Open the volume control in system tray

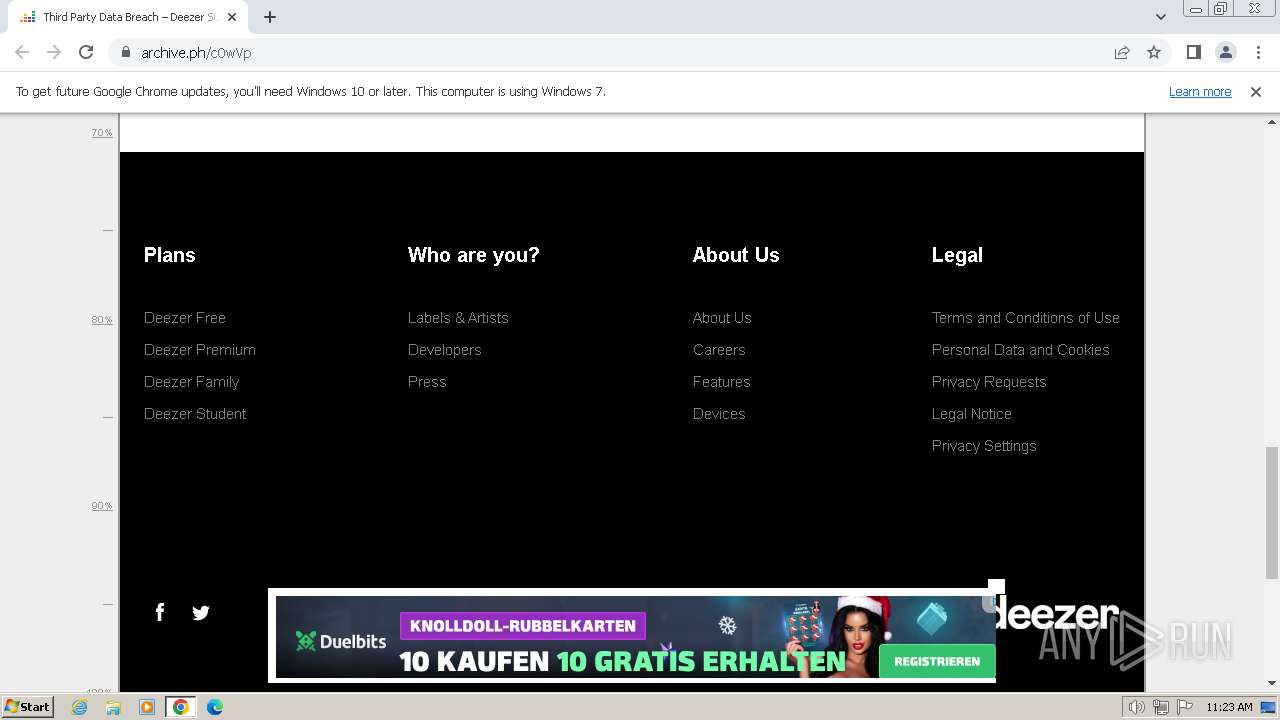click(x=1137, y=707)
